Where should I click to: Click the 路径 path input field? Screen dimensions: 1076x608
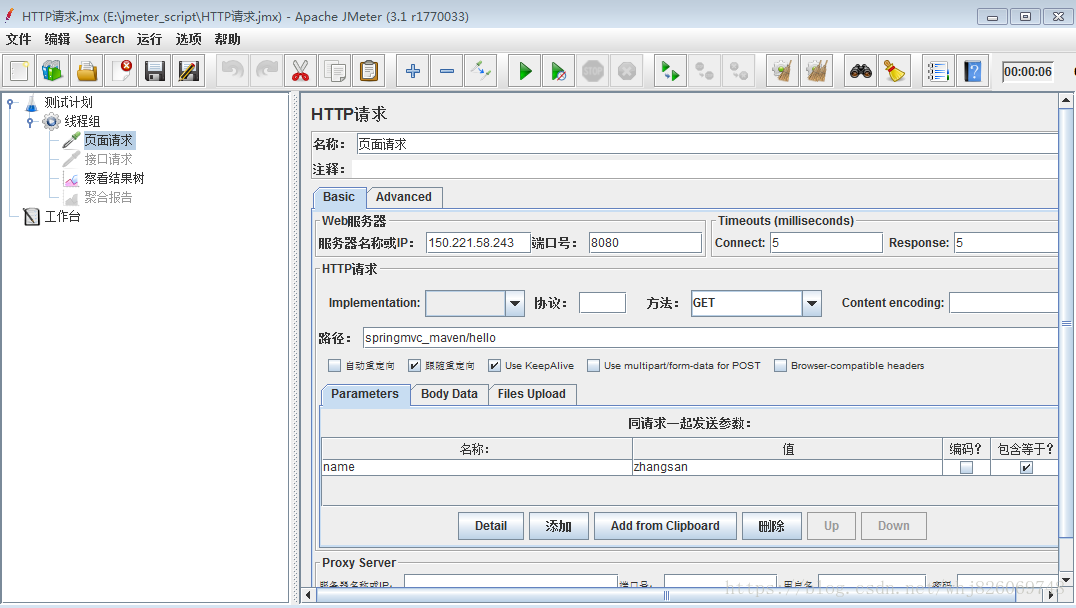pyautogui.click(x=710, y=338)
